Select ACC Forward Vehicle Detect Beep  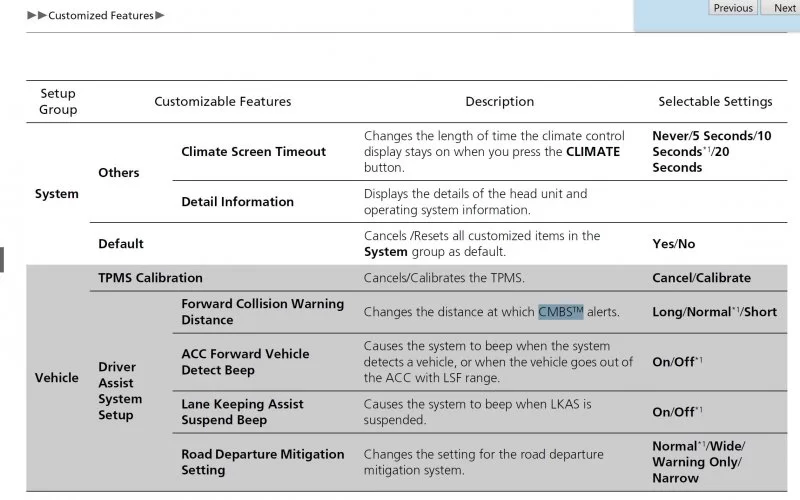click(245, 362)
